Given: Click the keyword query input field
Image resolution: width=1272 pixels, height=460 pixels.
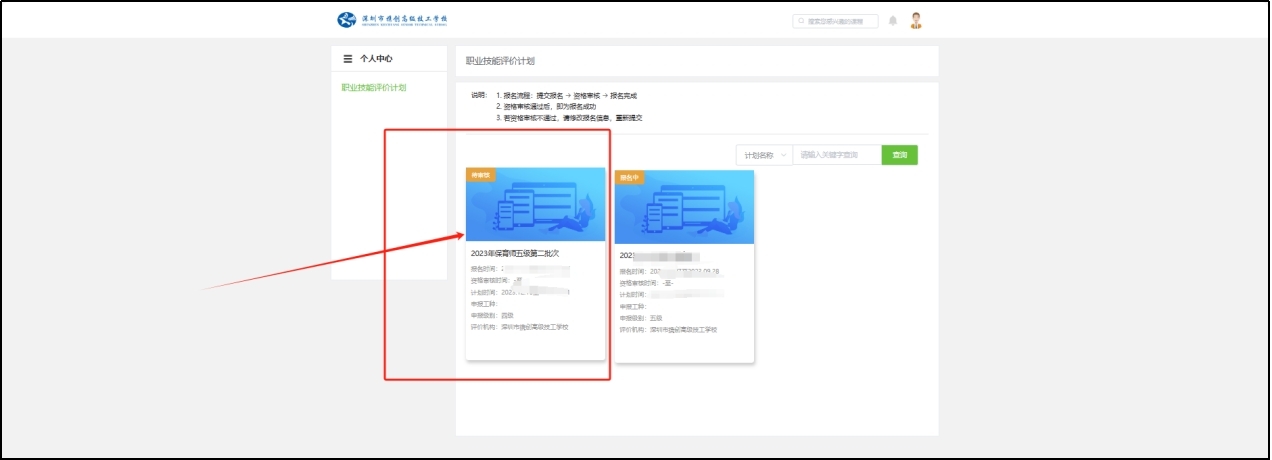Looking at the screenshot, I should click(836, 155).
